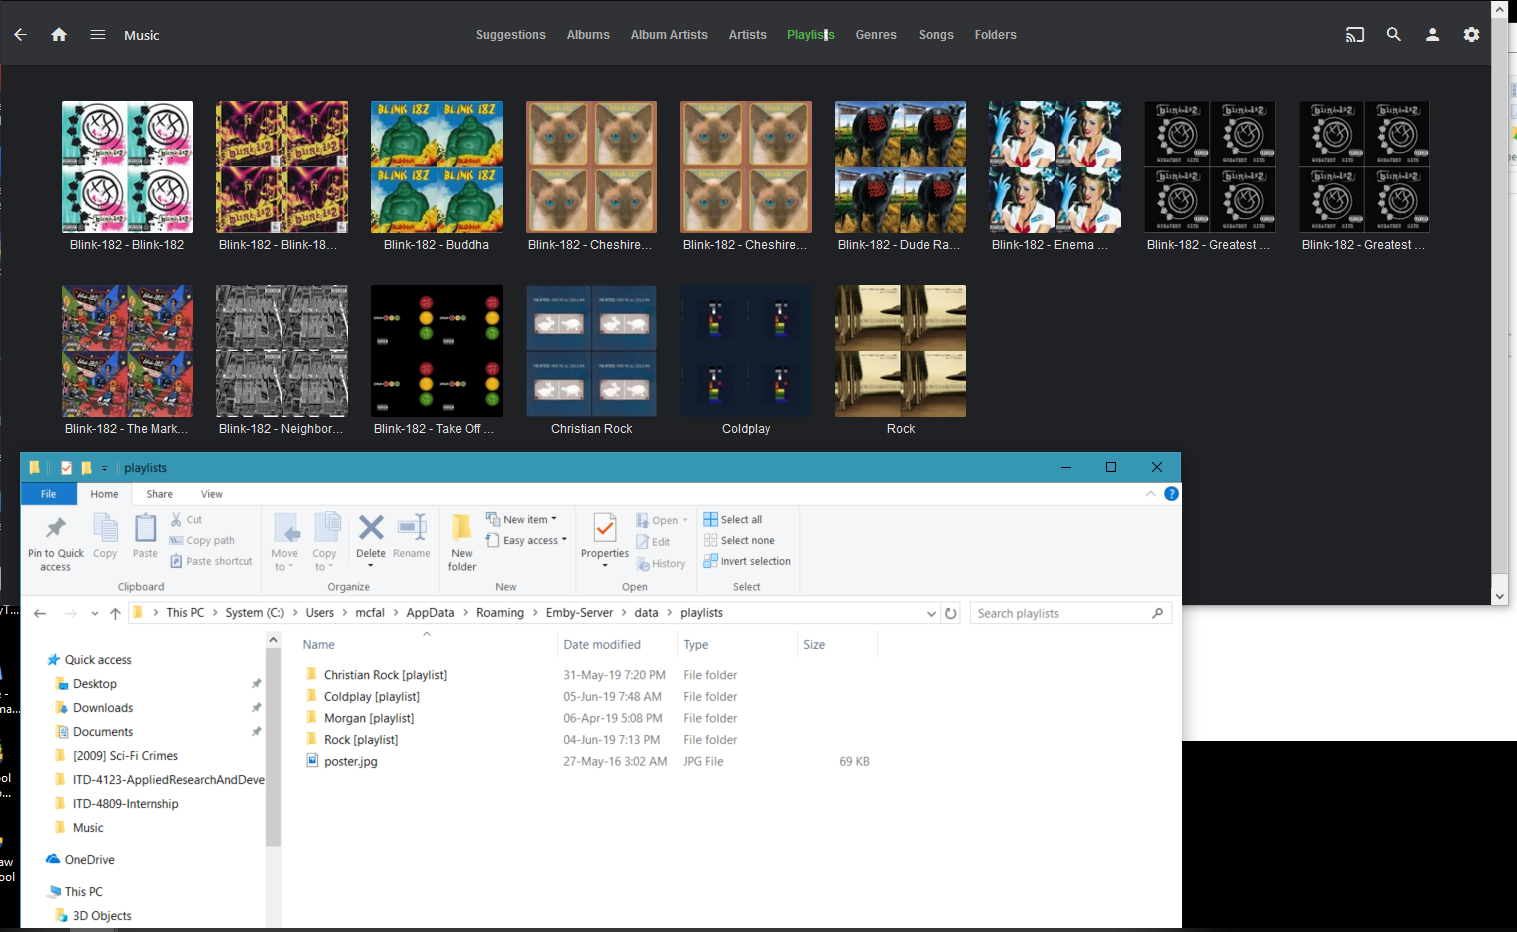1517x932 pixels.
Task: Click Invert selection button
Action: click(754, 561)
